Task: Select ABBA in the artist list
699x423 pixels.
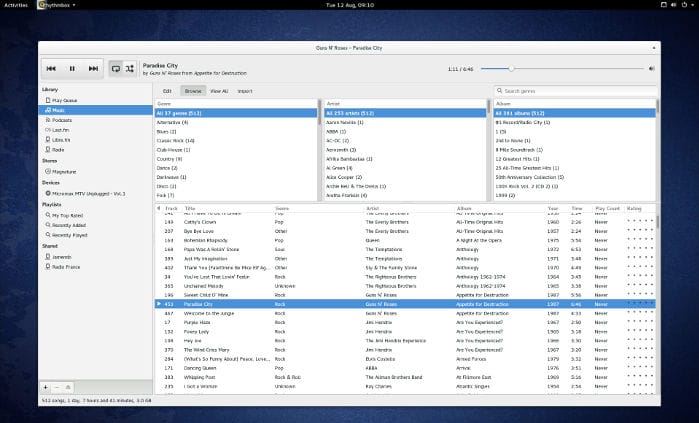Action: tap(405, 132)
